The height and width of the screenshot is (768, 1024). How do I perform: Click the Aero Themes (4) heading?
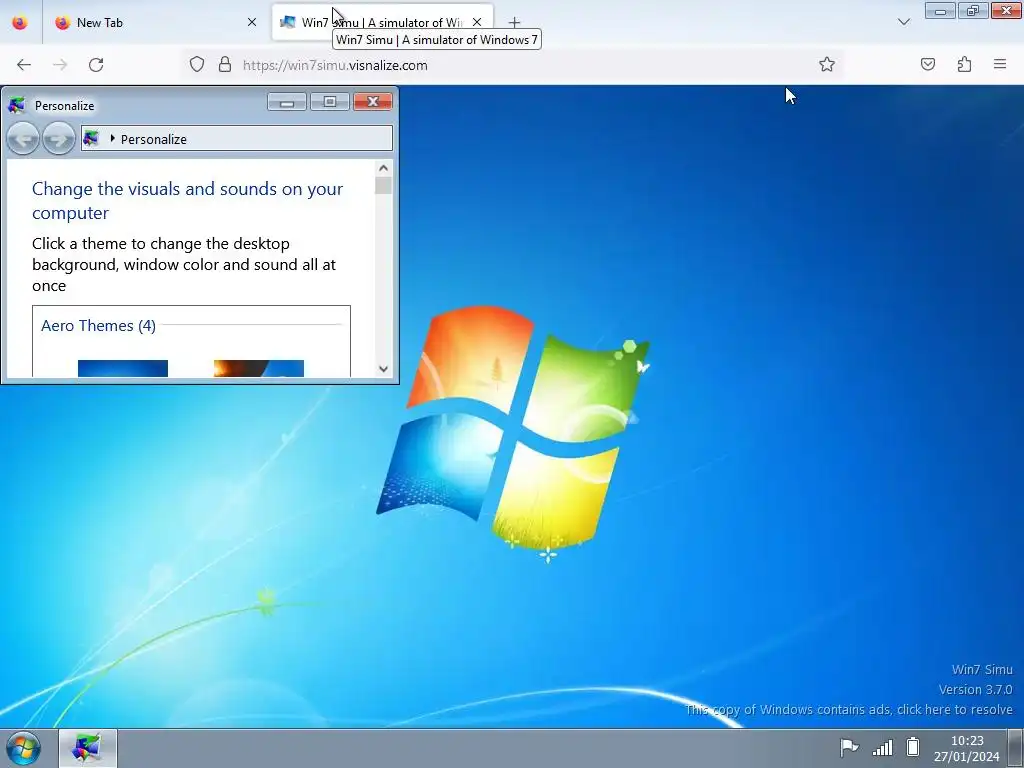(x=98, y=325)
